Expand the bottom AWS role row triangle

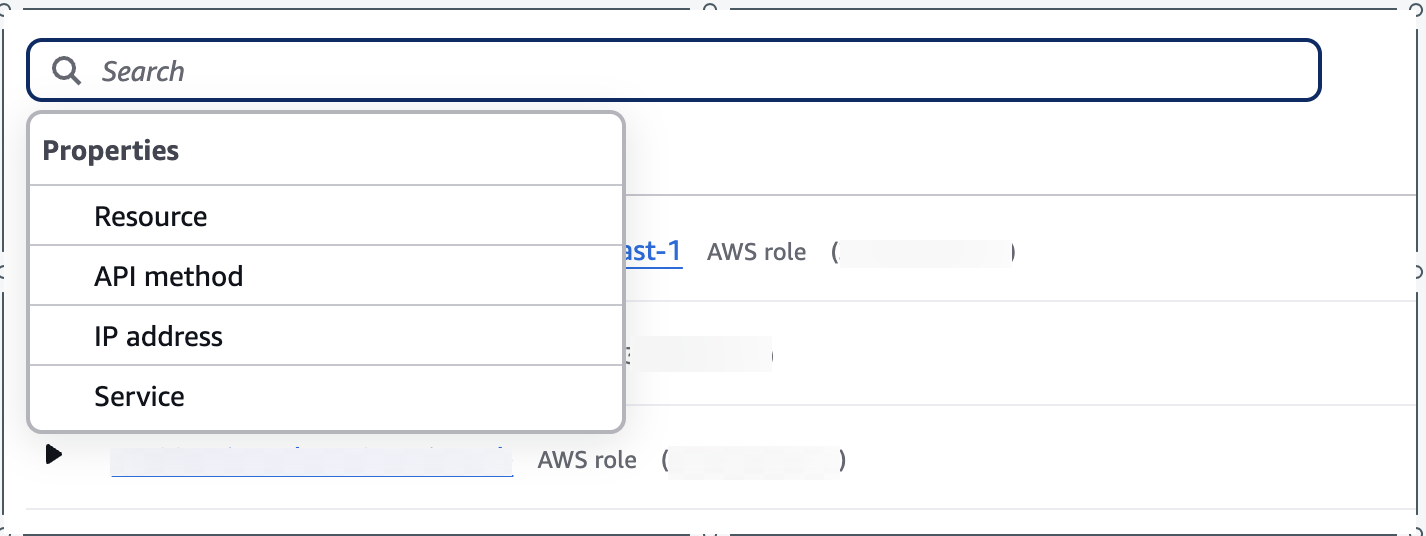tap(54, 455)
